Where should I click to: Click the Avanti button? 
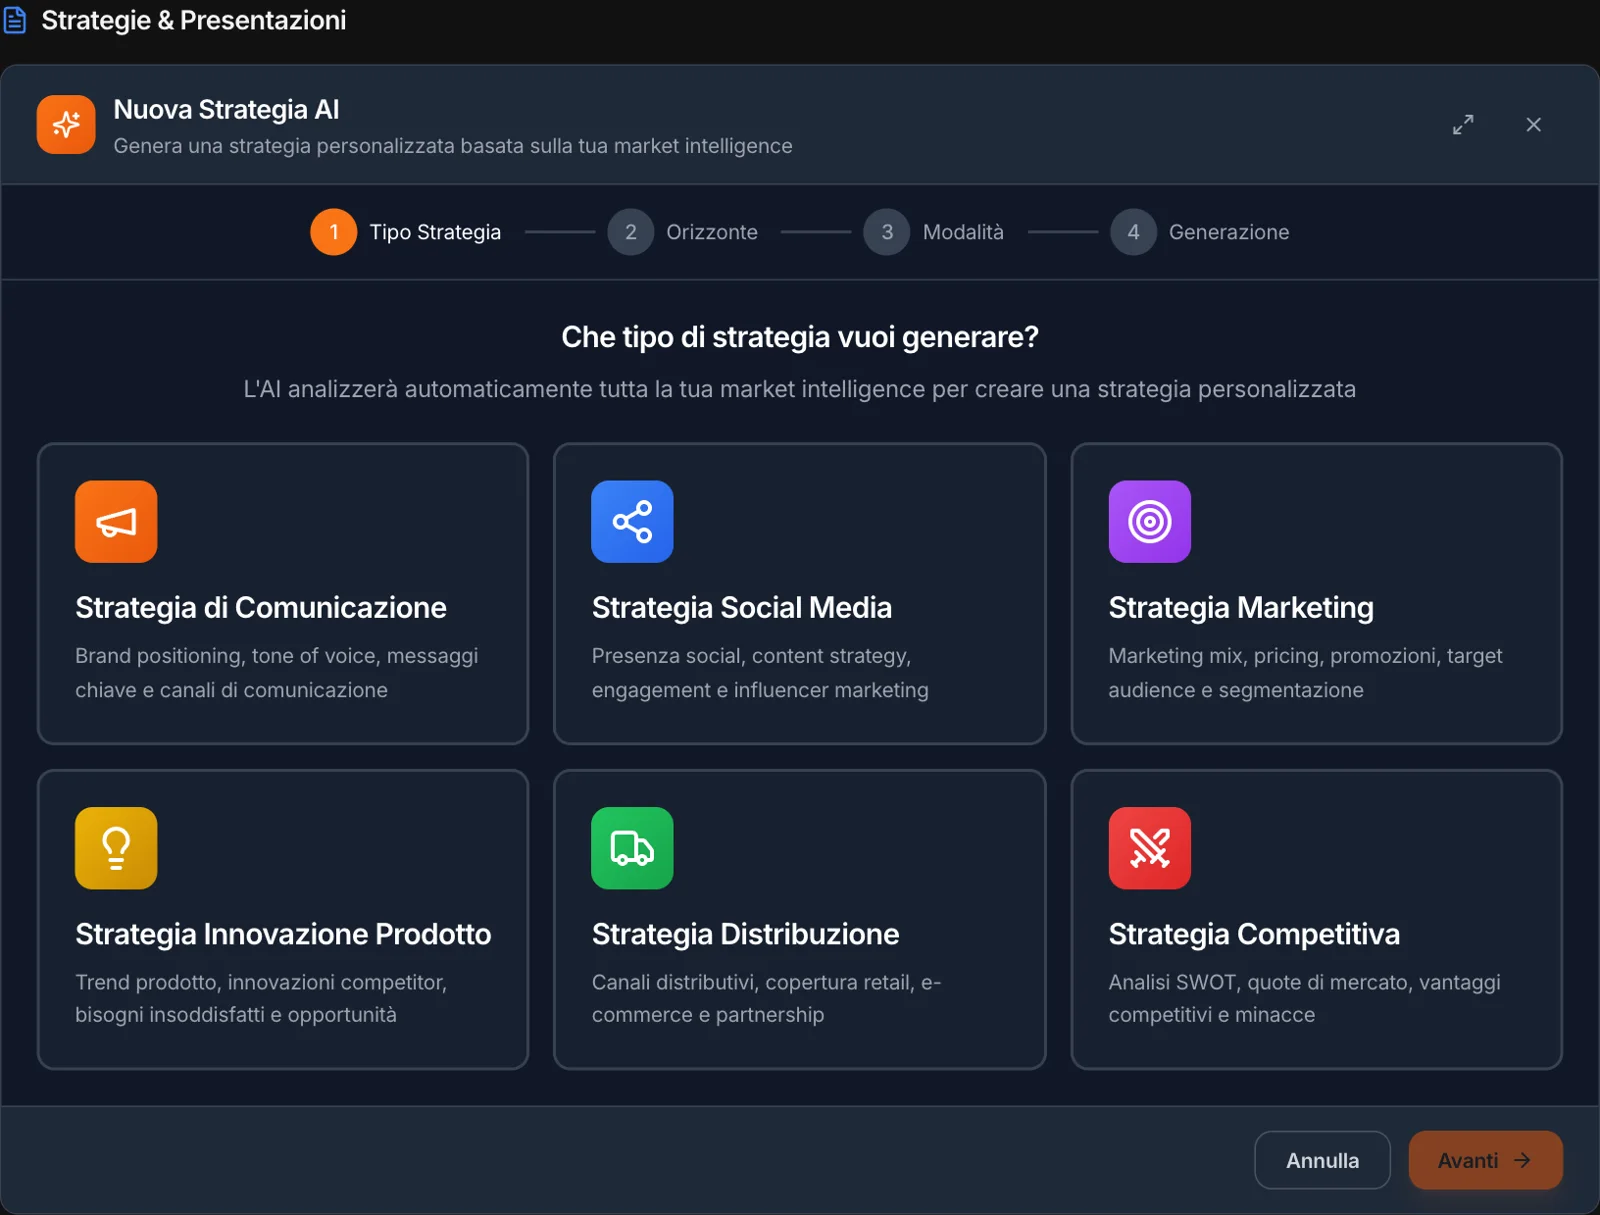pyautogui.click(x=1485, y=1160)
